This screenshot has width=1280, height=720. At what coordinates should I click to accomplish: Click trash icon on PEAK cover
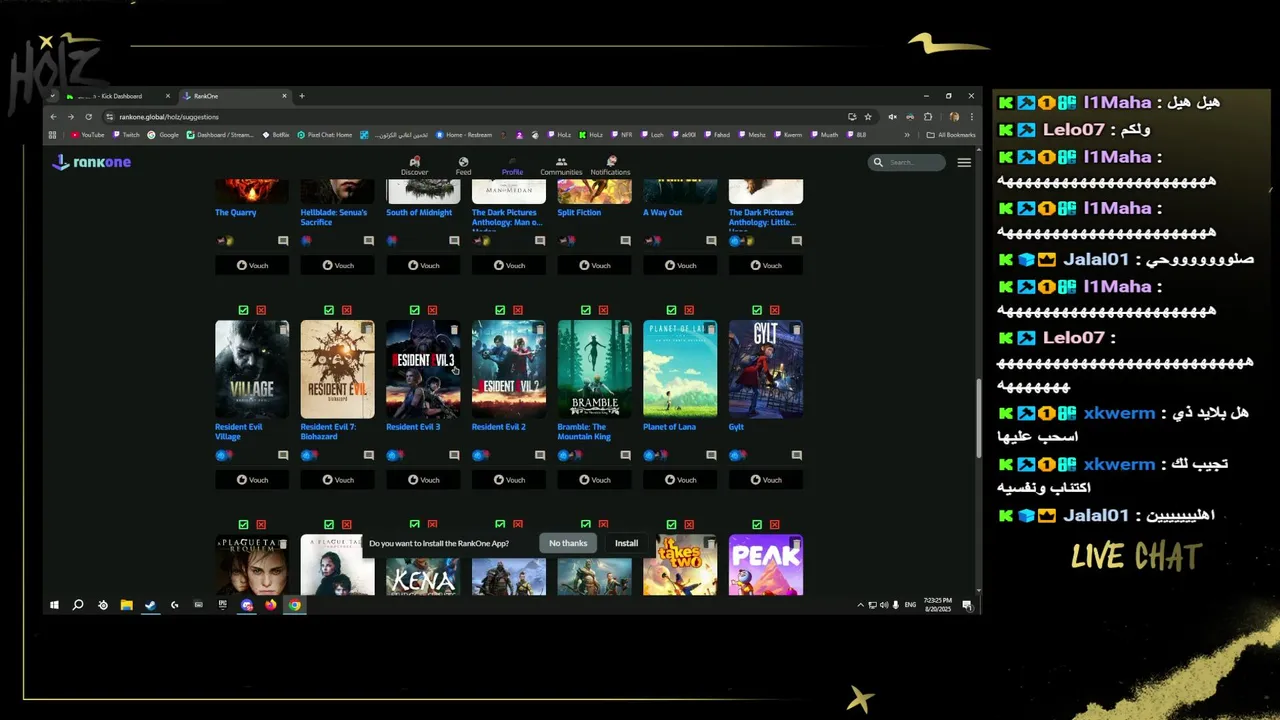pos(797,543)
